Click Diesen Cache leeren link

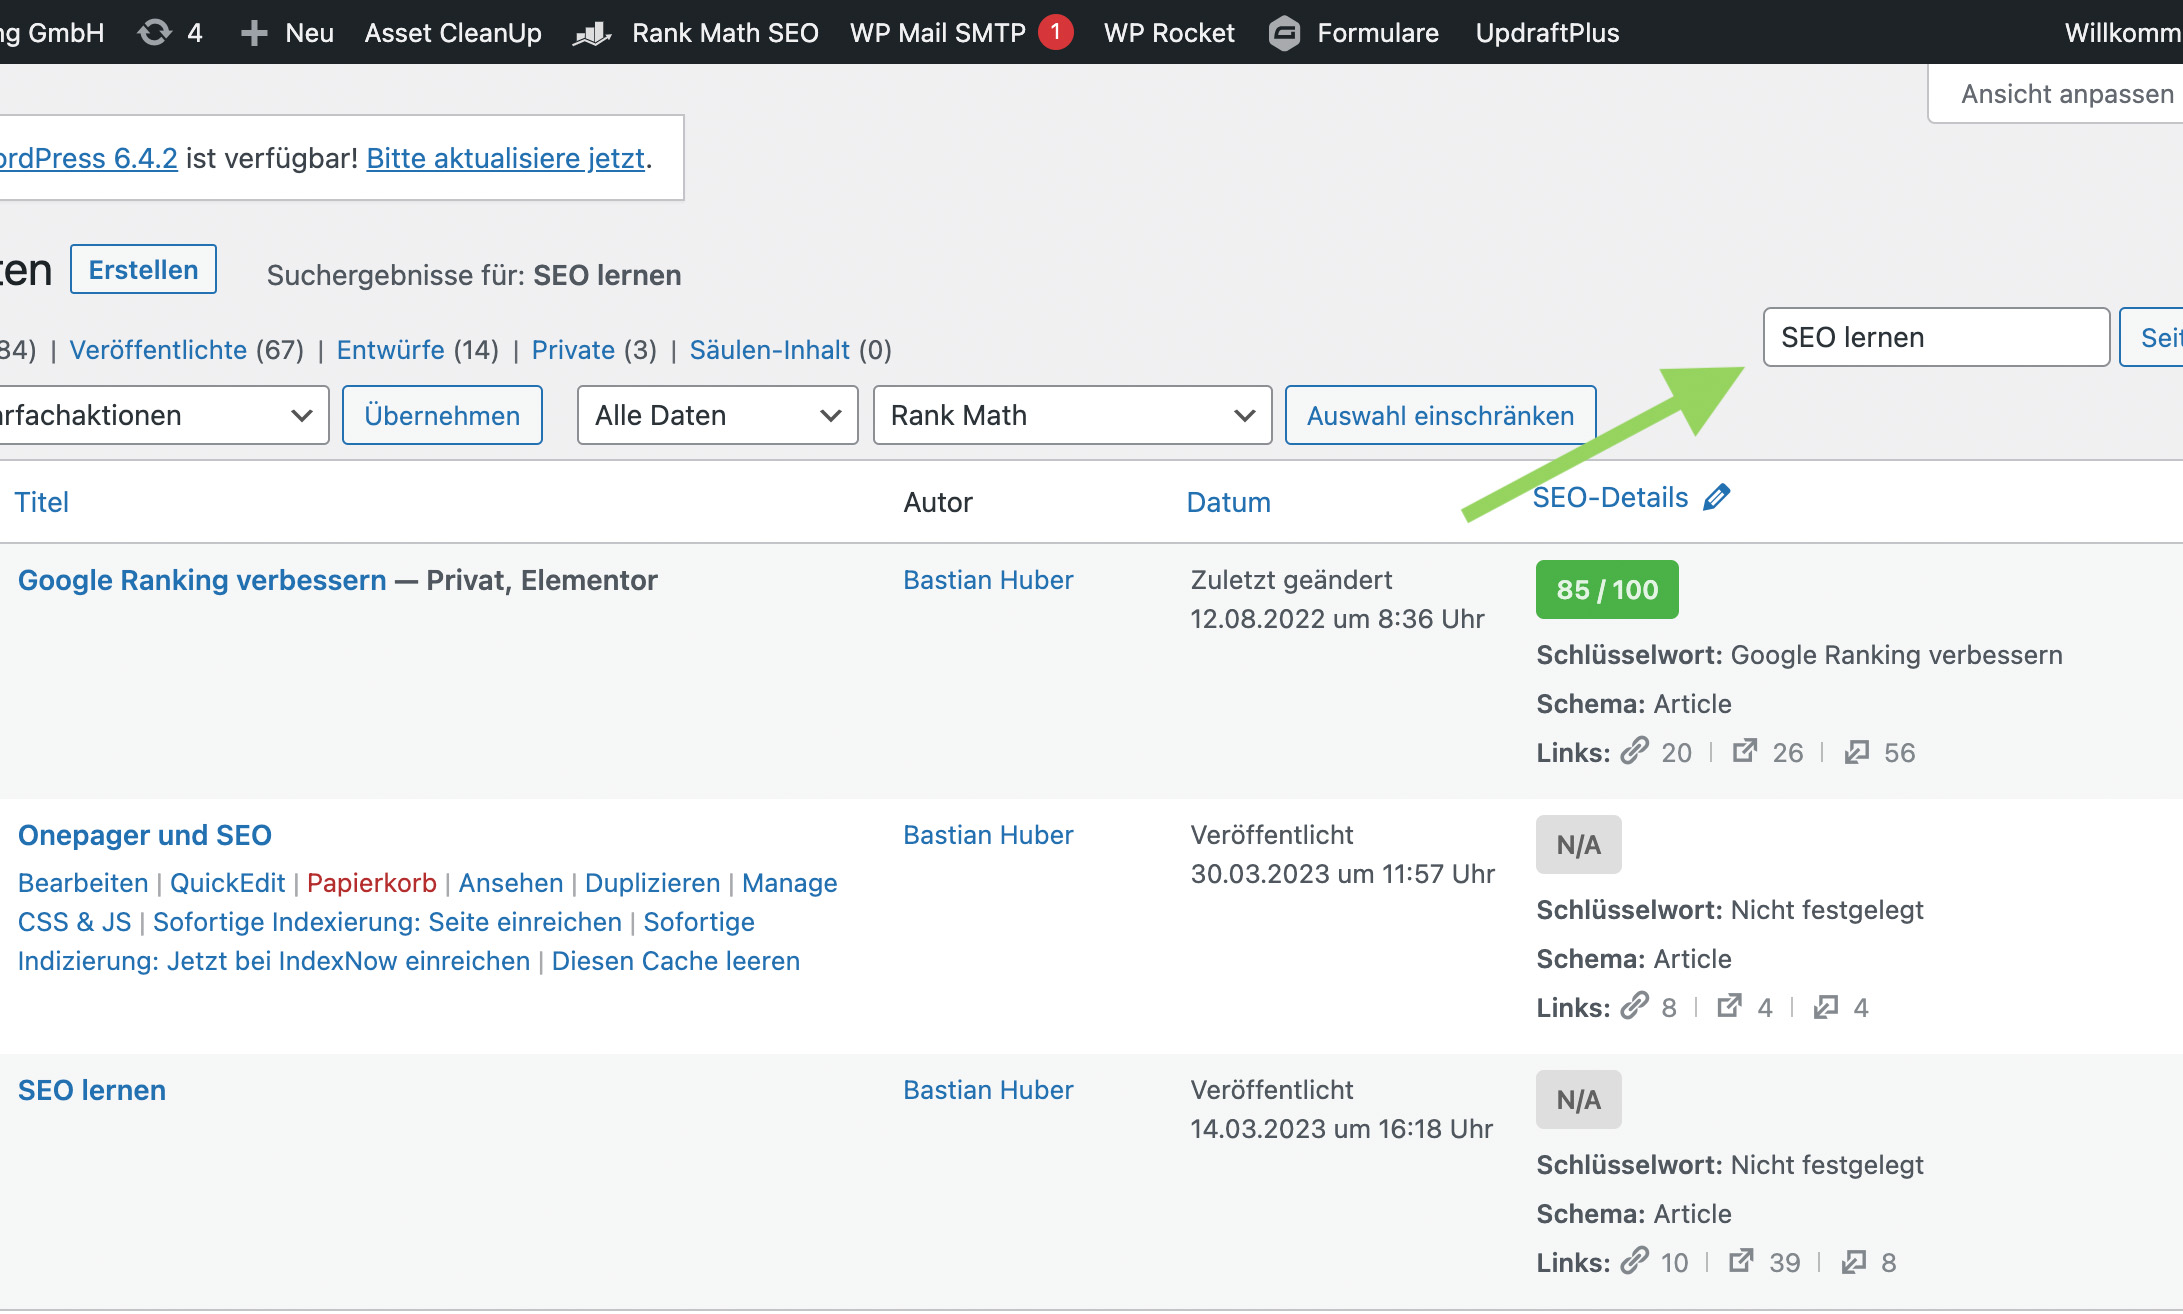pos(676,961)
